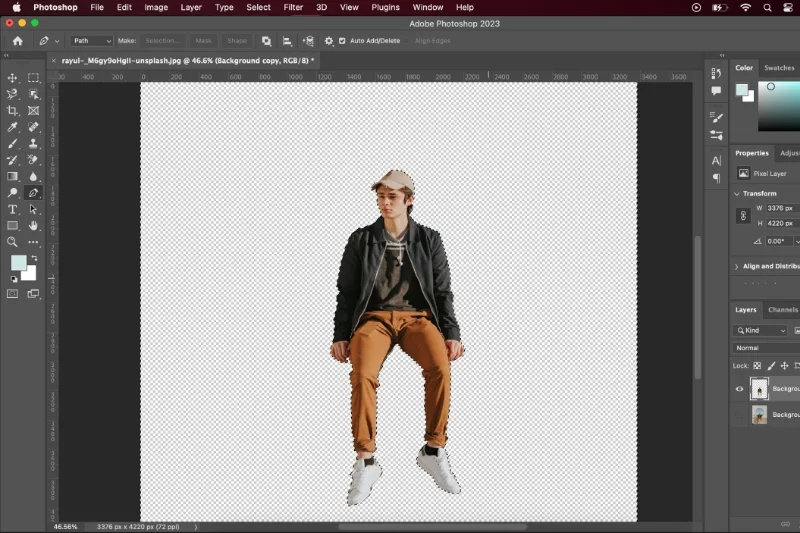Change screen mode icon in toolbox

tap(33, 294)
